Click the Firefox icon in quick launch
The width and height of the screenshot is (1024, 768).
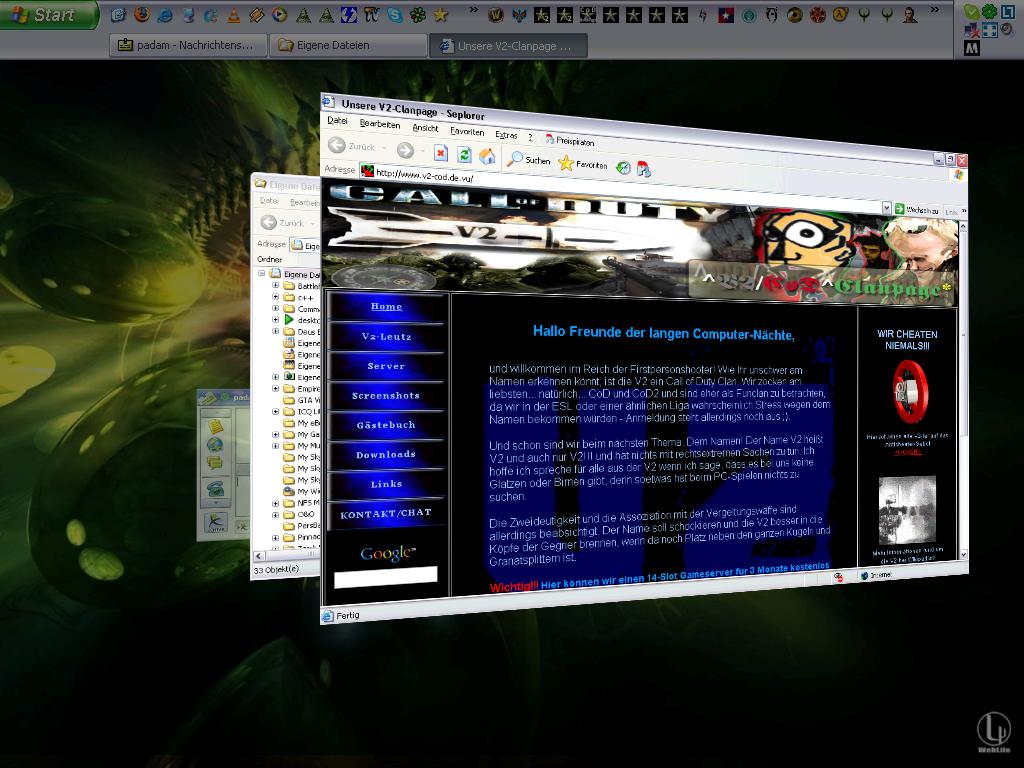142,14
